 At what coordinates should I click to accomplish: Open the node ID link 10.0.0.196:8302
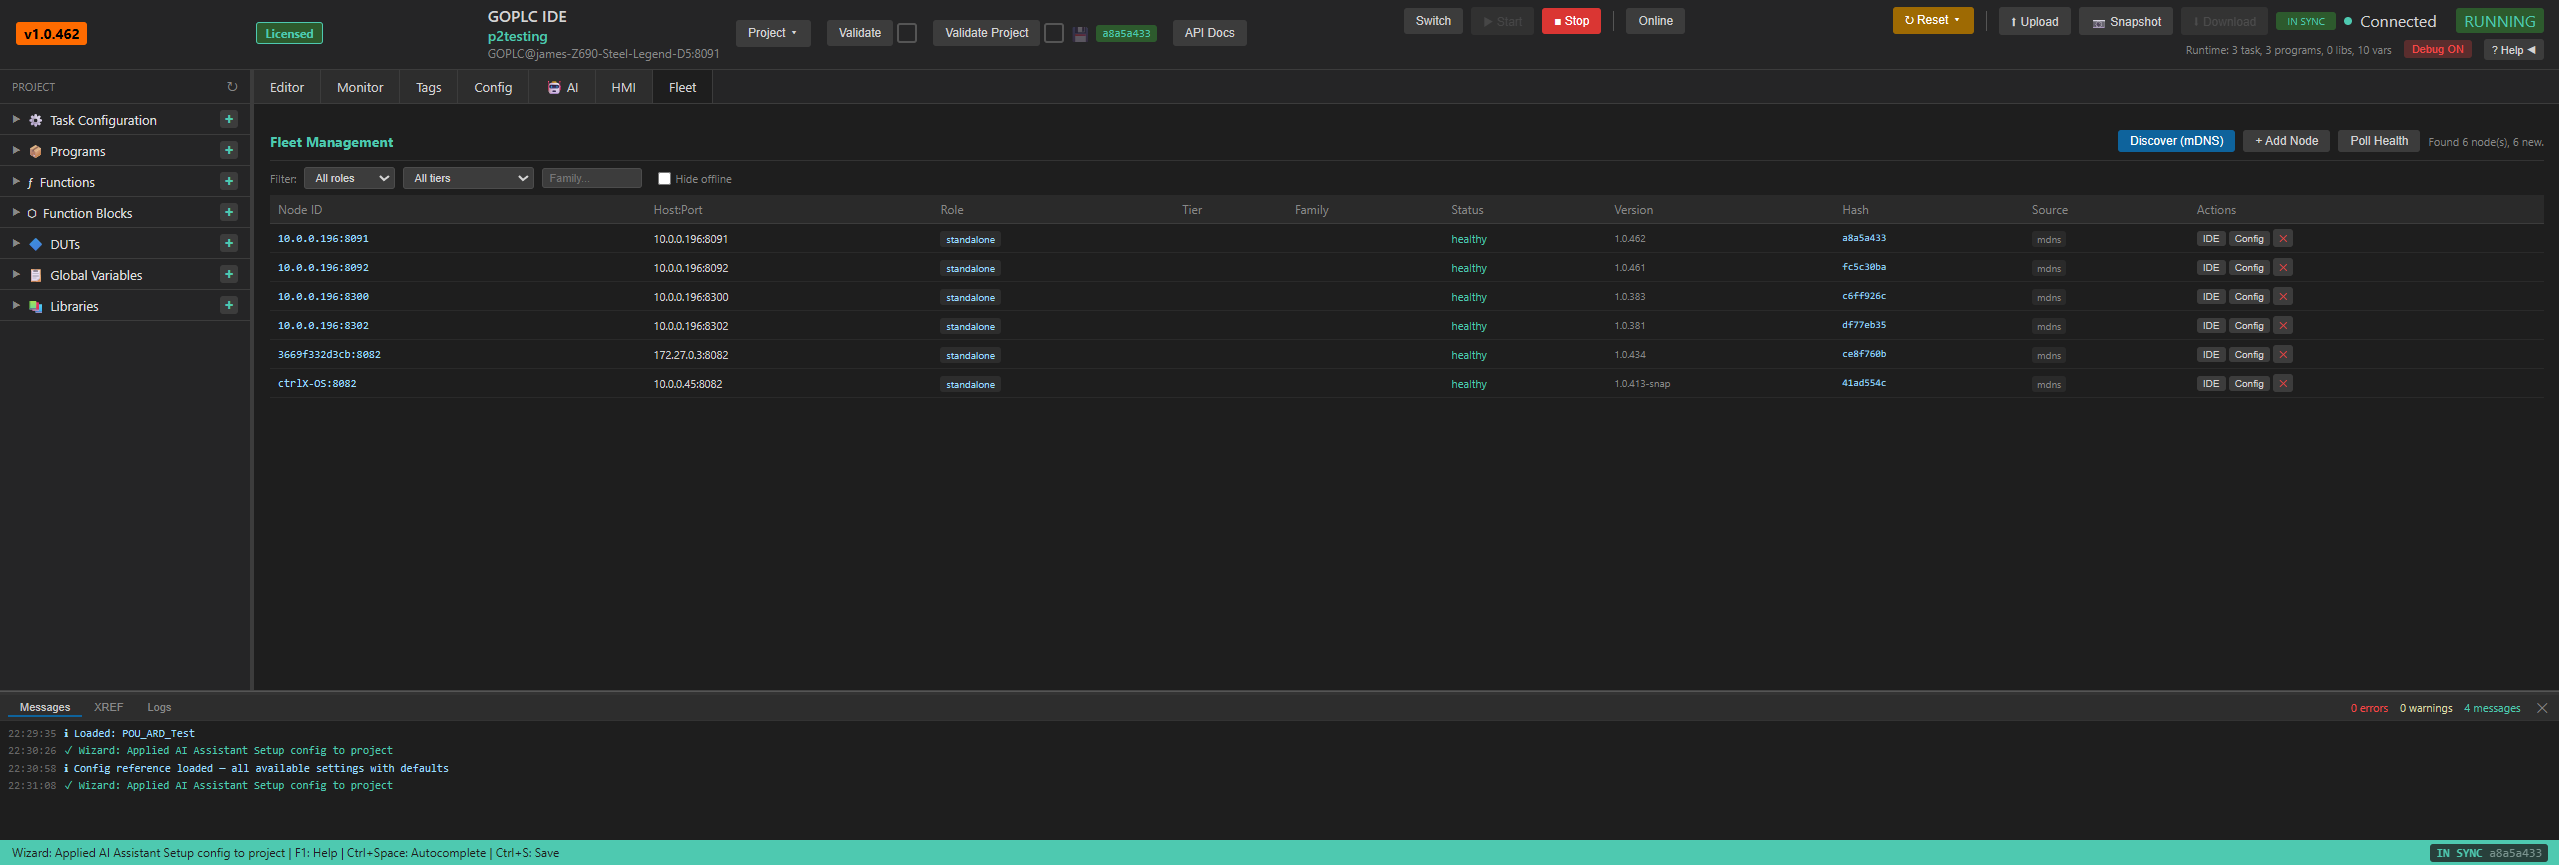tap(323, 325)
